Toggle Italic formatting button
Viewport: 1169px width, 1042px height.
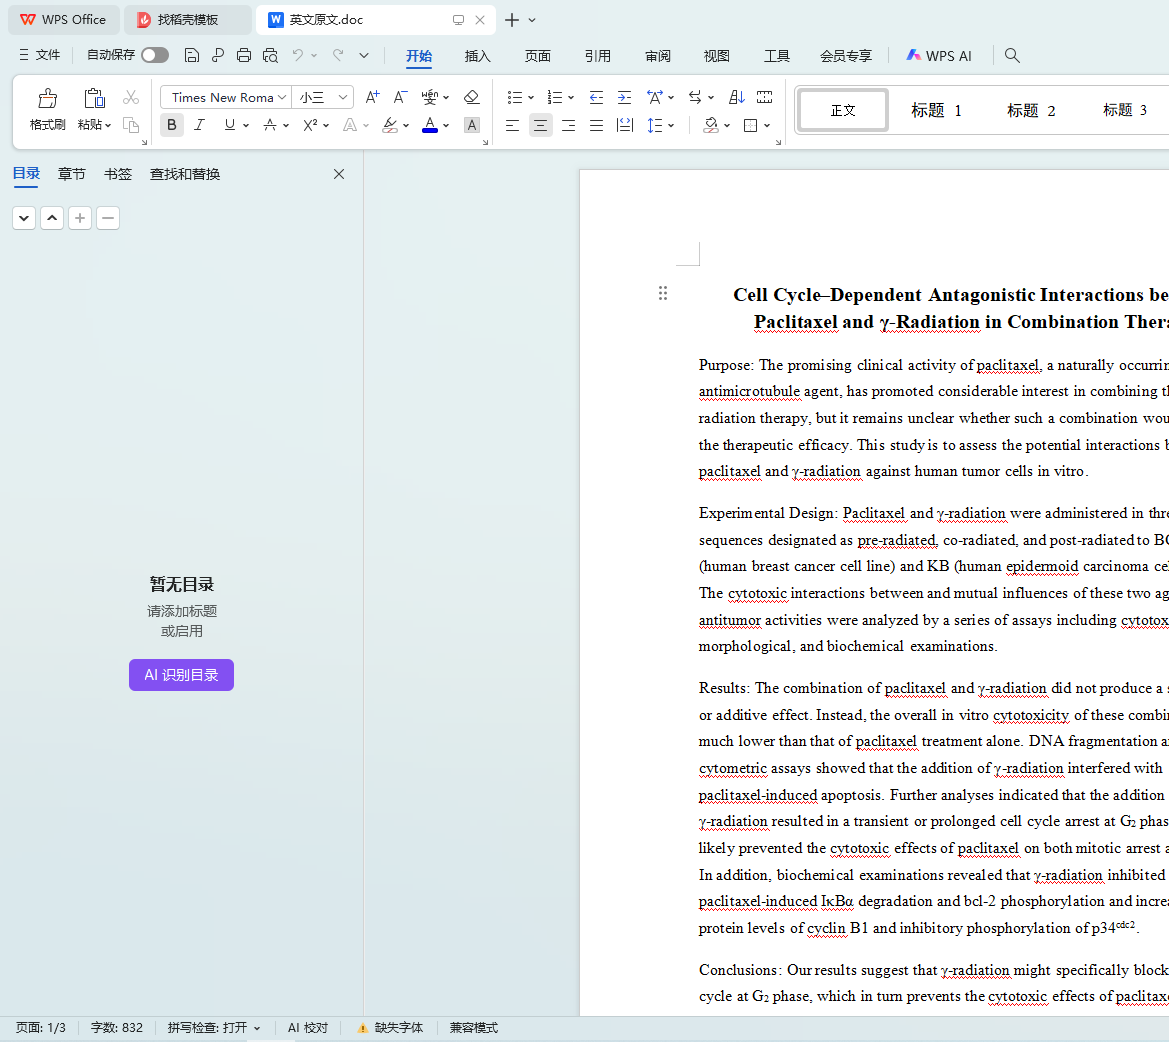(199, 124)
